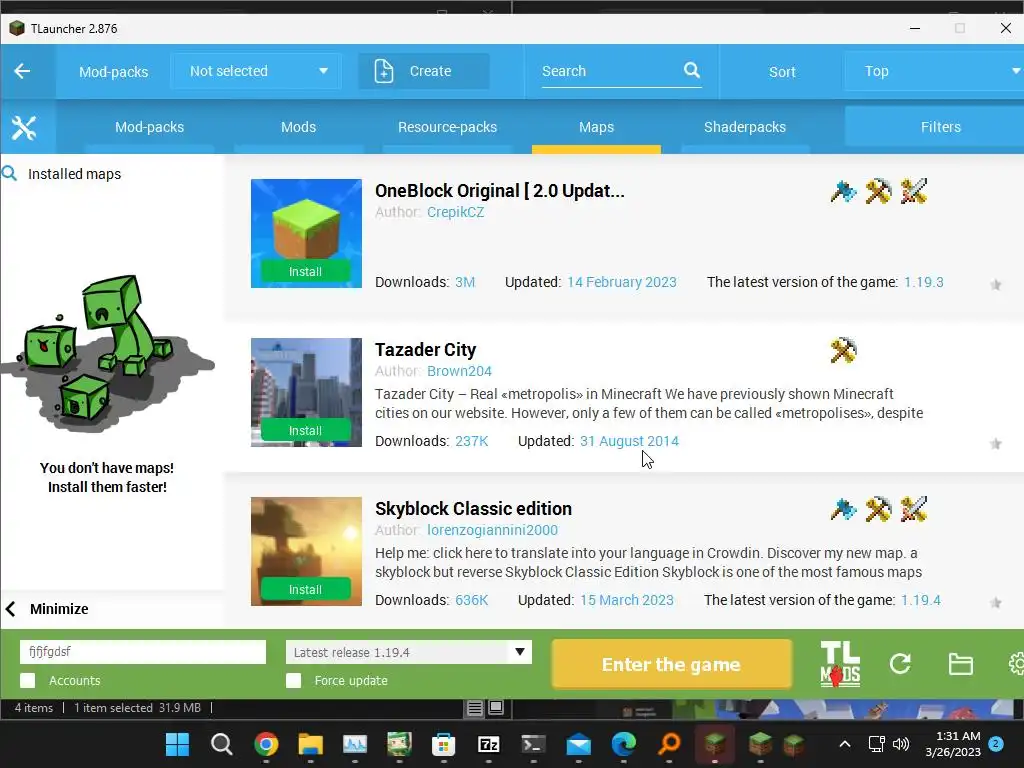Go back with the left arrow icon
The width and height of the screenshot is (1024, 768).
click(x=22, y=71)
